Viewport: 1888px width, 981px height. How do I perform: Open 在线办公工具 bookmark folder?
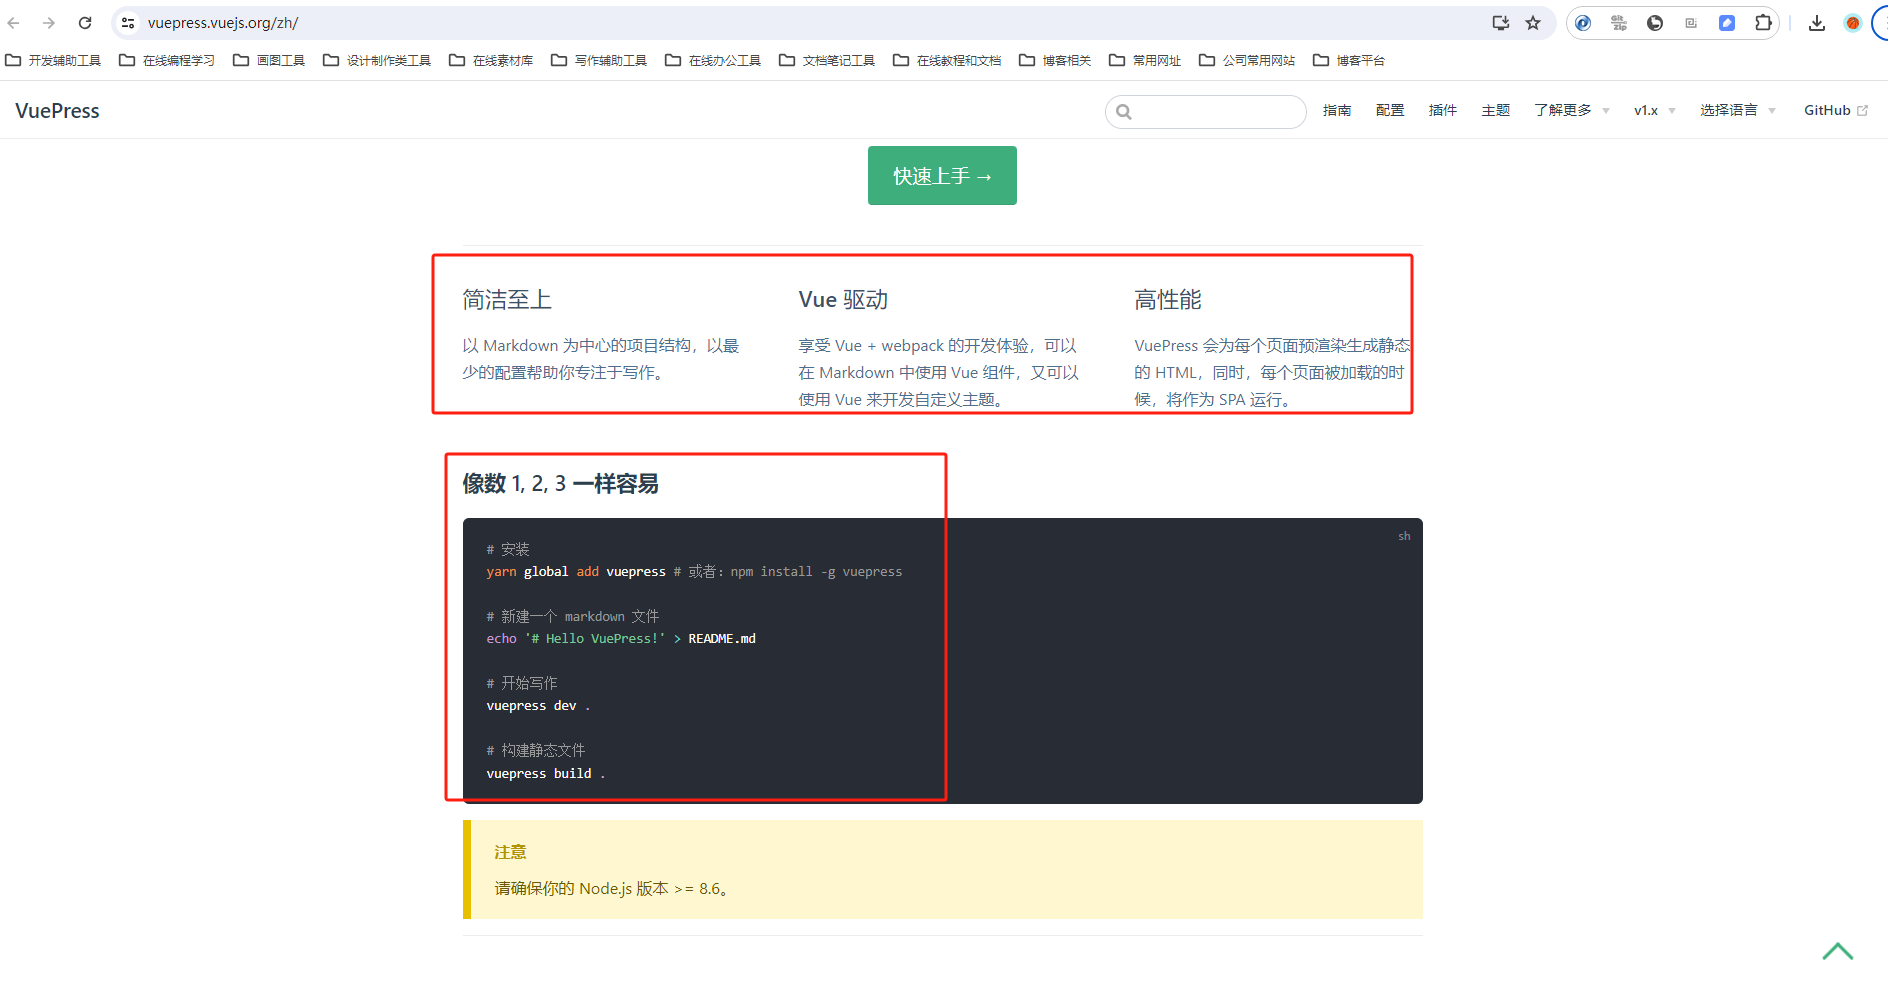713,60
